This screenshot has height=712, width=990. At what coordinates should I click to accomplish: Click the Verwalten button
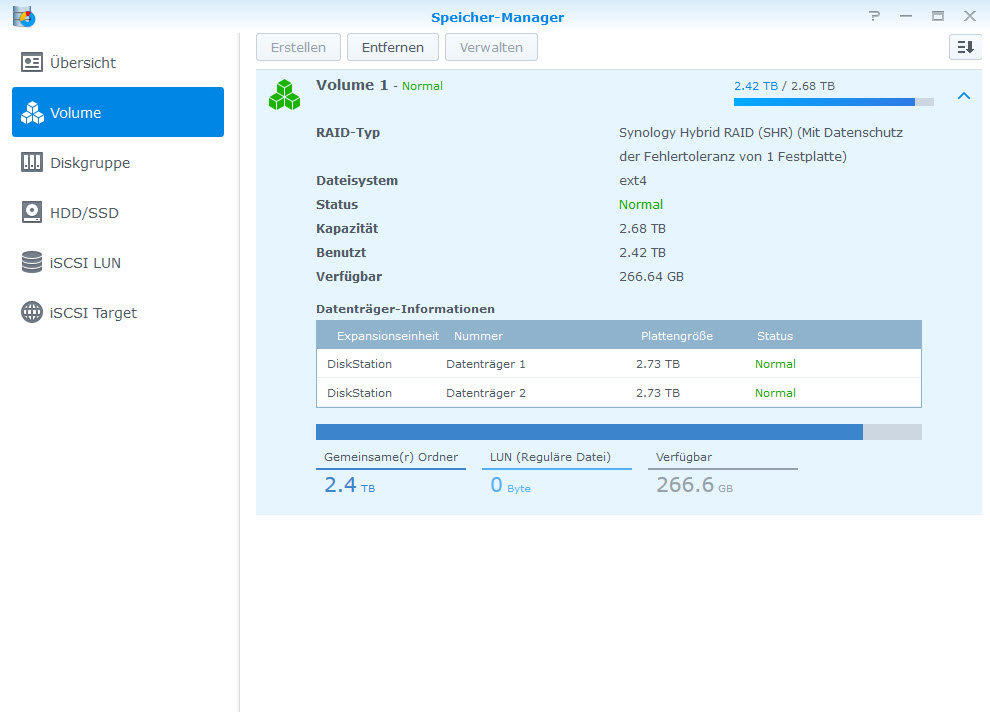(491, 47)
